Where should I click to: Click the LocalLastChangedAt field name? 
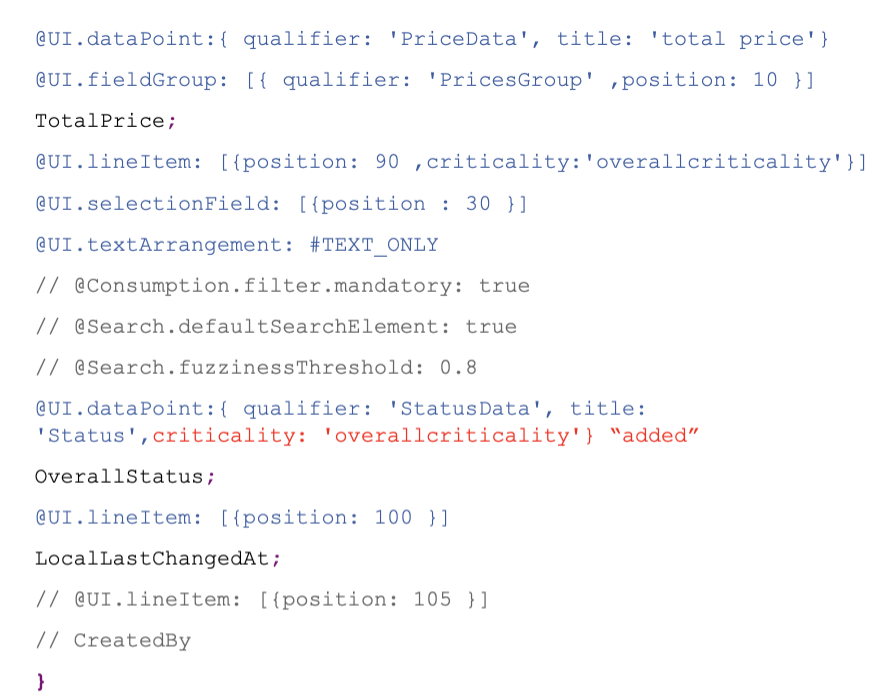pos(152,559)
